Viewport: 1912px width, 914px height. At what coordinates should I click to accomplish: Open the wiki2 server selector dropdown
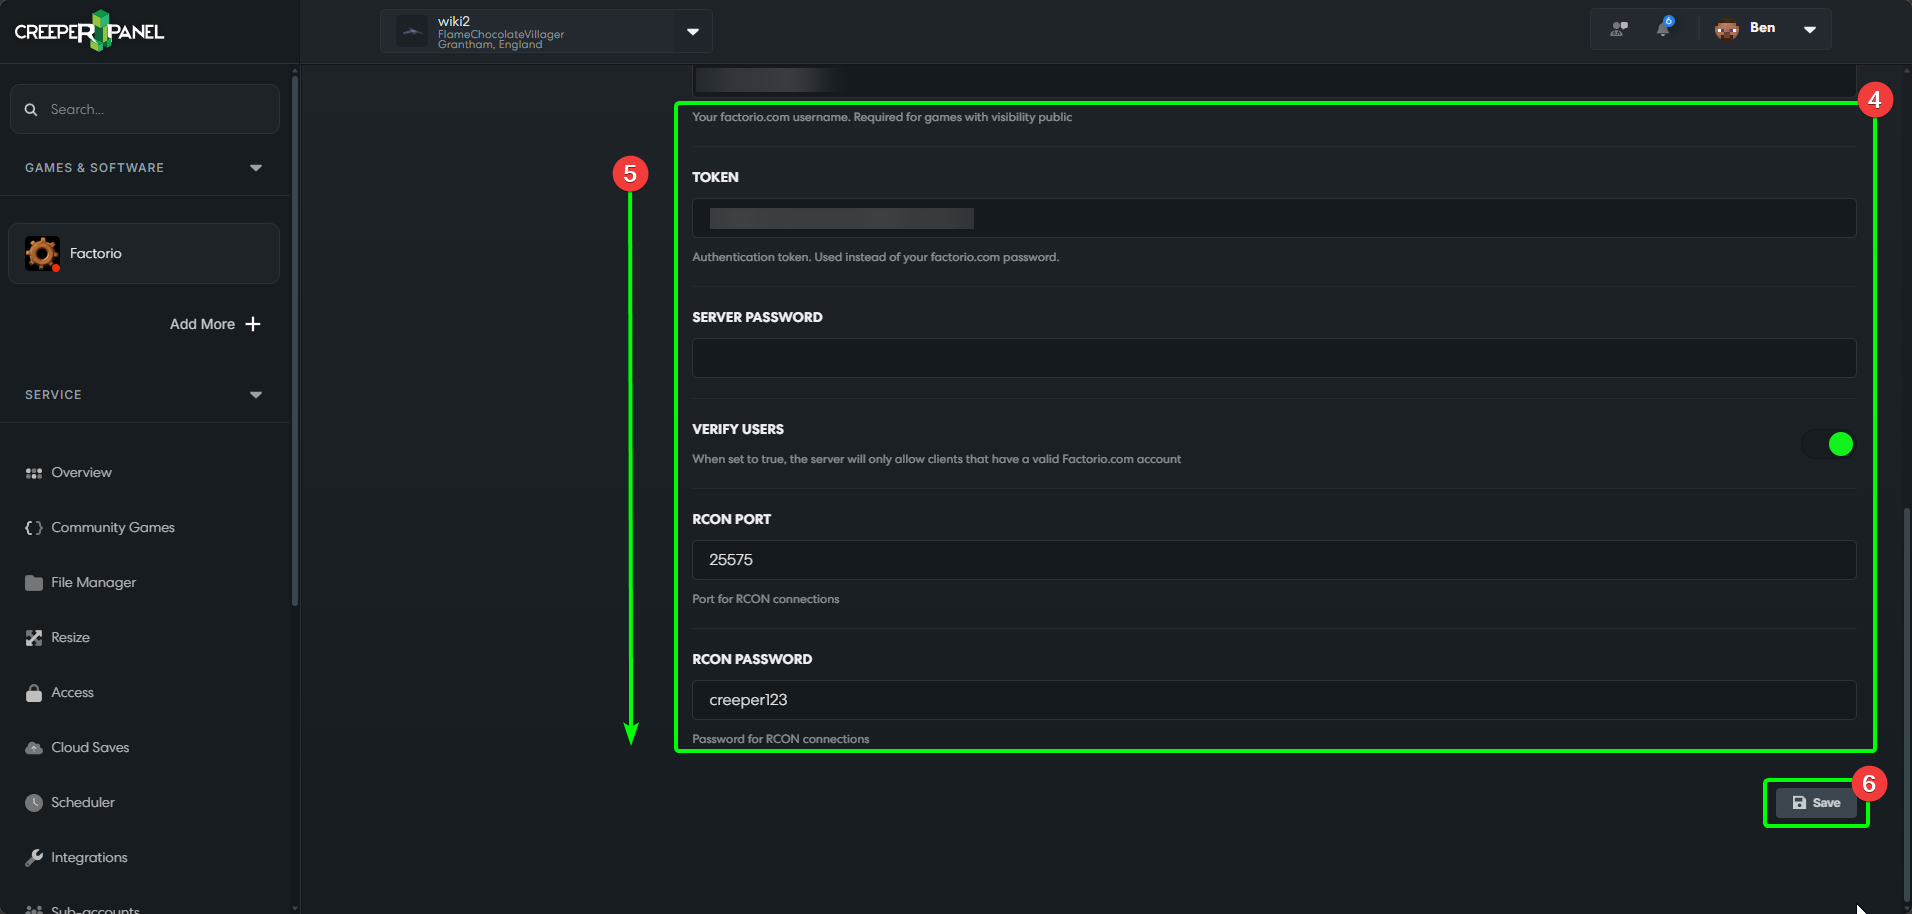pyautogui.click(x=691, y=31)
